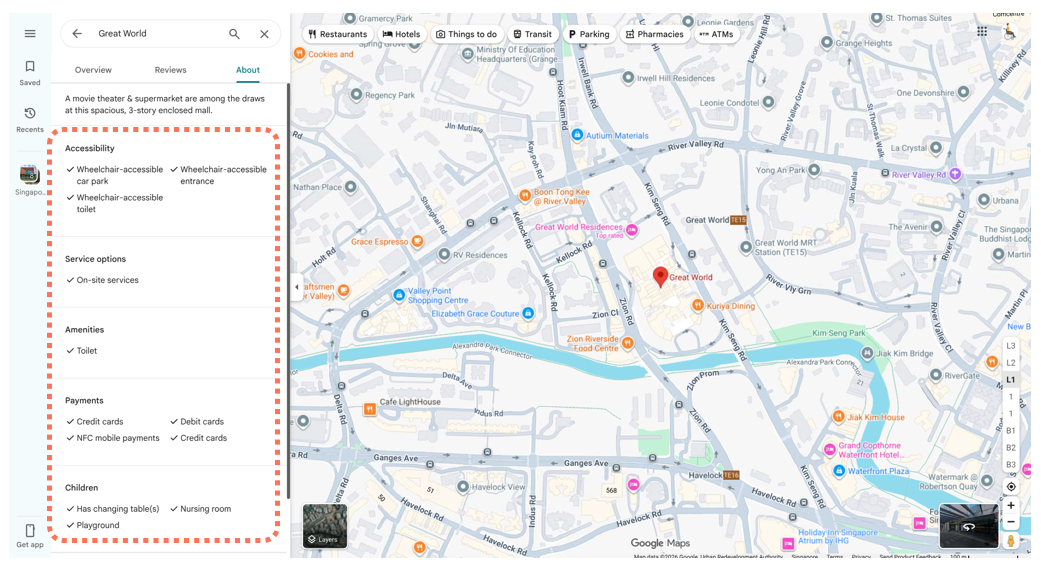1041x572 pixels.
Task: Show Things to do nearby
Action: (466, 34)
